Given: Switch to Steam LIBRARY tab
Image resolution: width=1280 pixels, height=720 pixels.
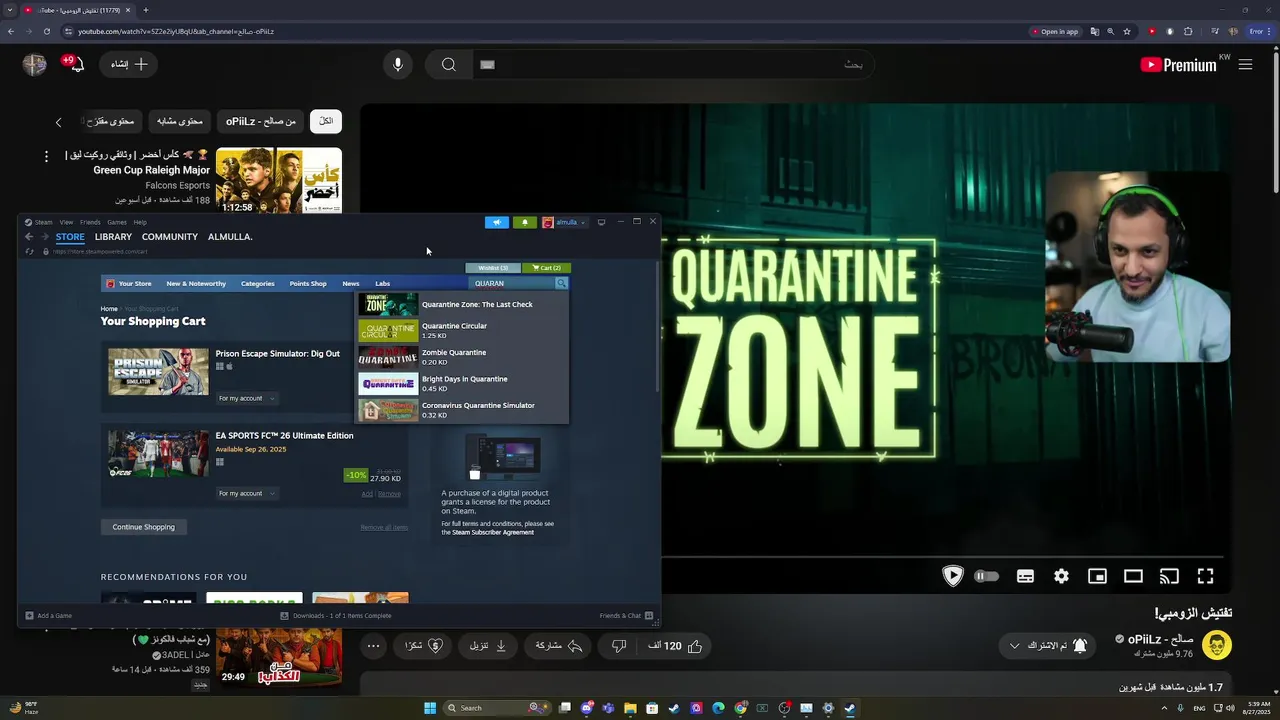Looking at the screenshot, I should [113, 237].
